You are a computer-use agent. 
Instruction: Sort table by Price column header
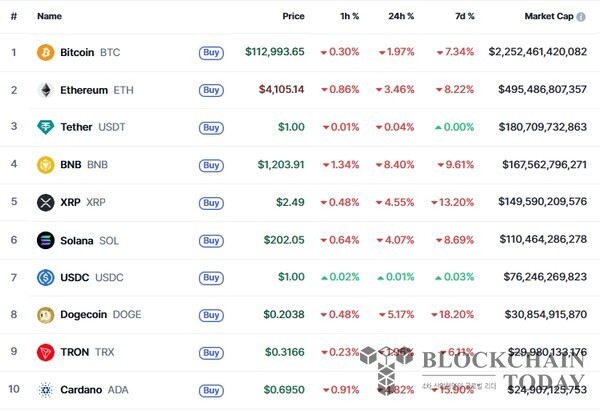pyautogui.click(x=293, y=16)
